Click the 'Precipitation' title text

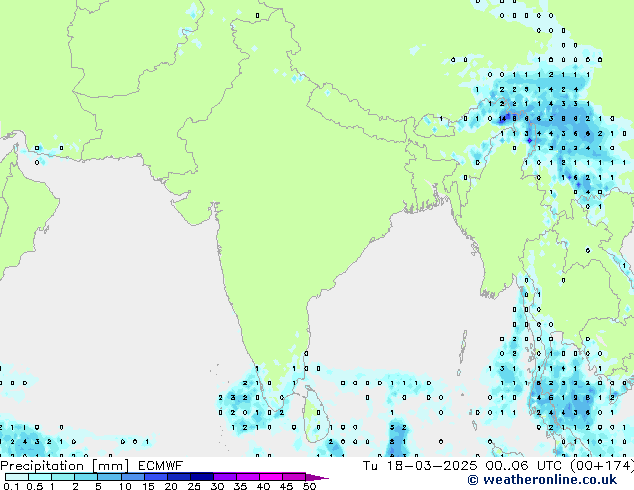(x=42, y=466)
